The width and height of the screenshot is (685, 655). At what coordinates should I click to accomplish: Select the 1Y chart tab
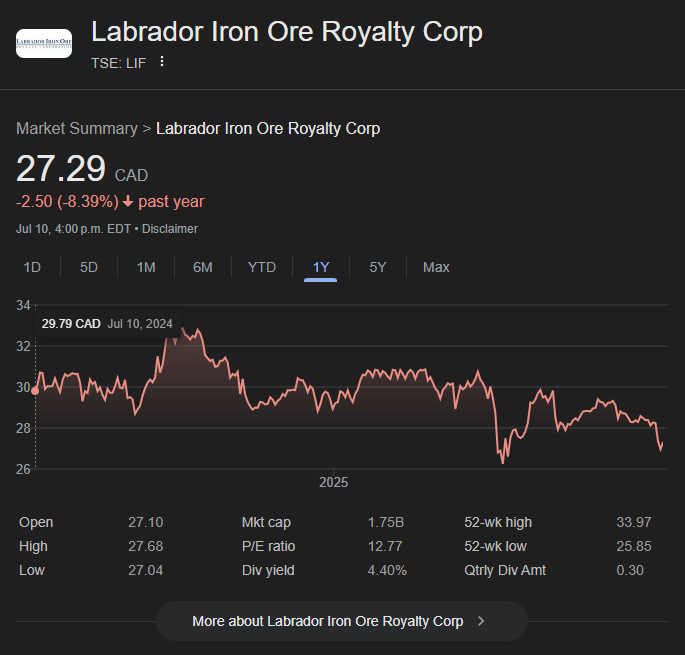point(321,267)
